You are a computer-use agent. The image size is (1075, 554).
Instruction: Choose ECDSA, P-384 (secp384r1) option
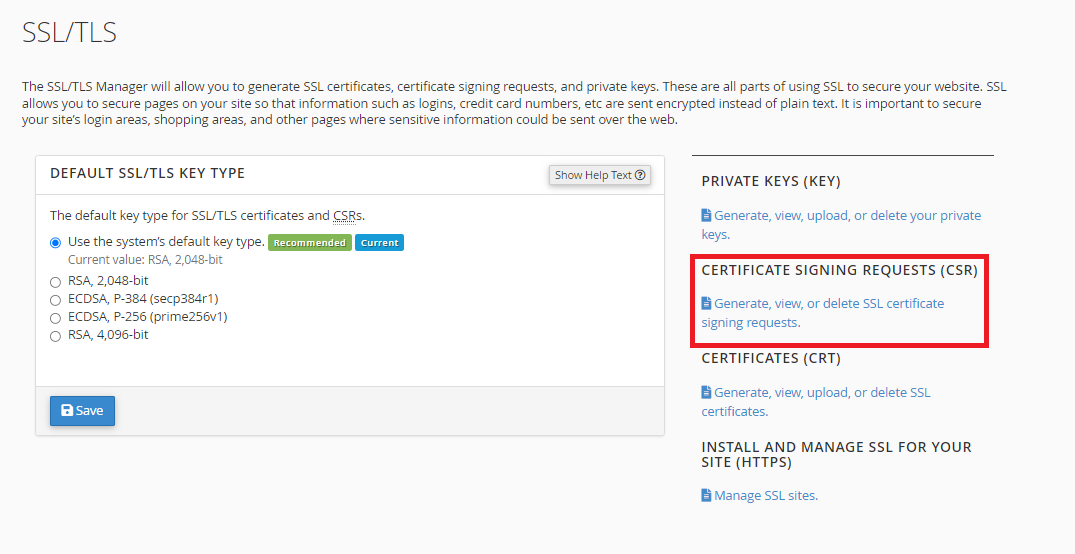tap(56, 300)
